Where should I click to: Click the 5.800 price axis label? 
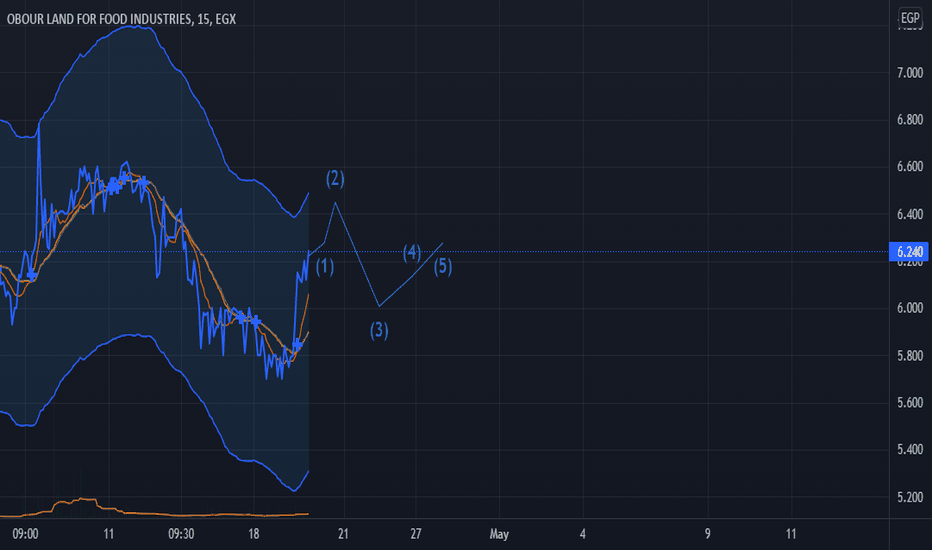[910, 356]
